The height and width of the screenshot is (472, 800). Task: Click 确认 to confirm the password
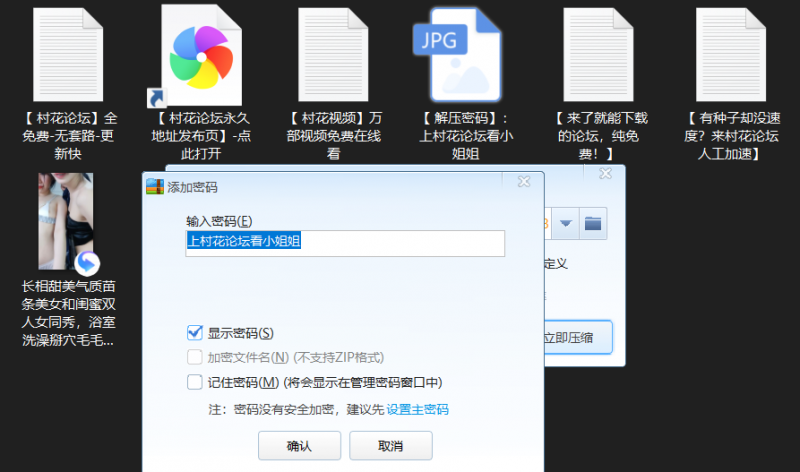pyautogui.click(x=299, y=445)
